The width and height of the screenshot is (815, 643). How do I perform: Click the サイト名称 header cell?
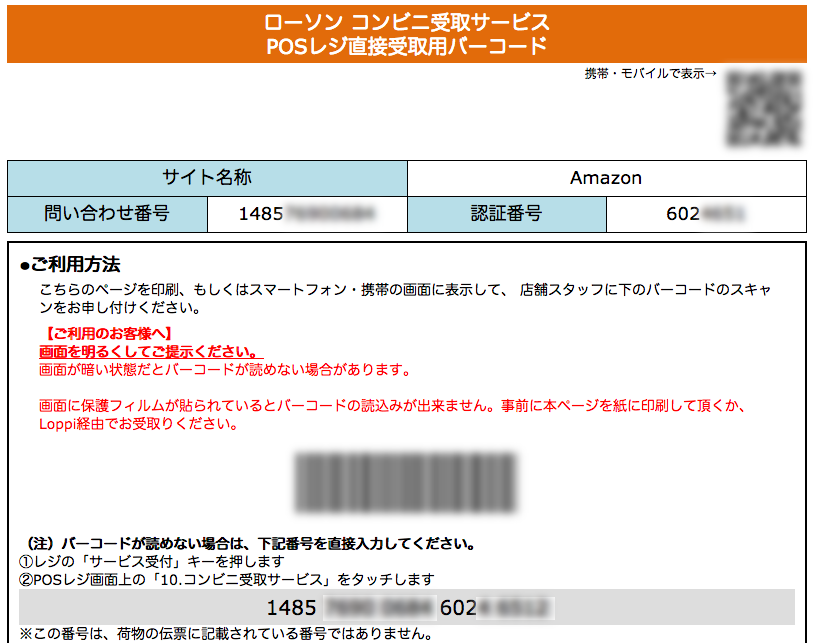(x=207, y=178)
